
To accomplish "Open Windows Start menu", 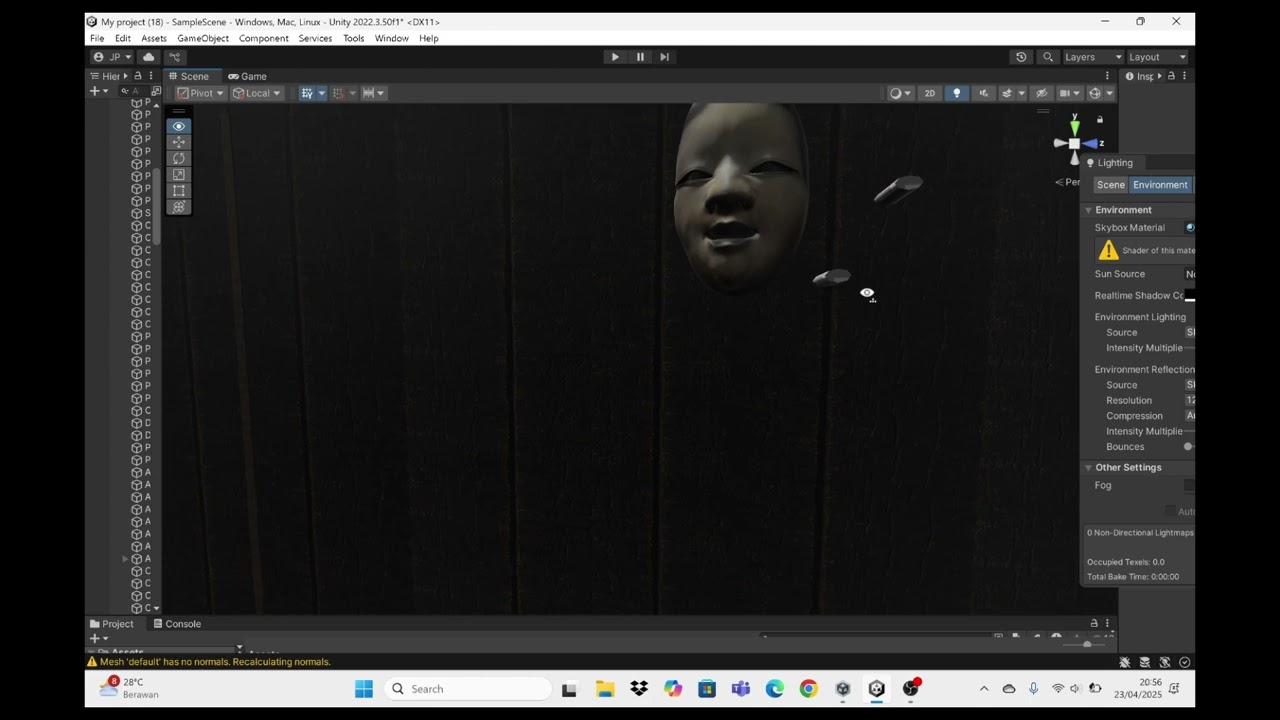I will 364,689.
